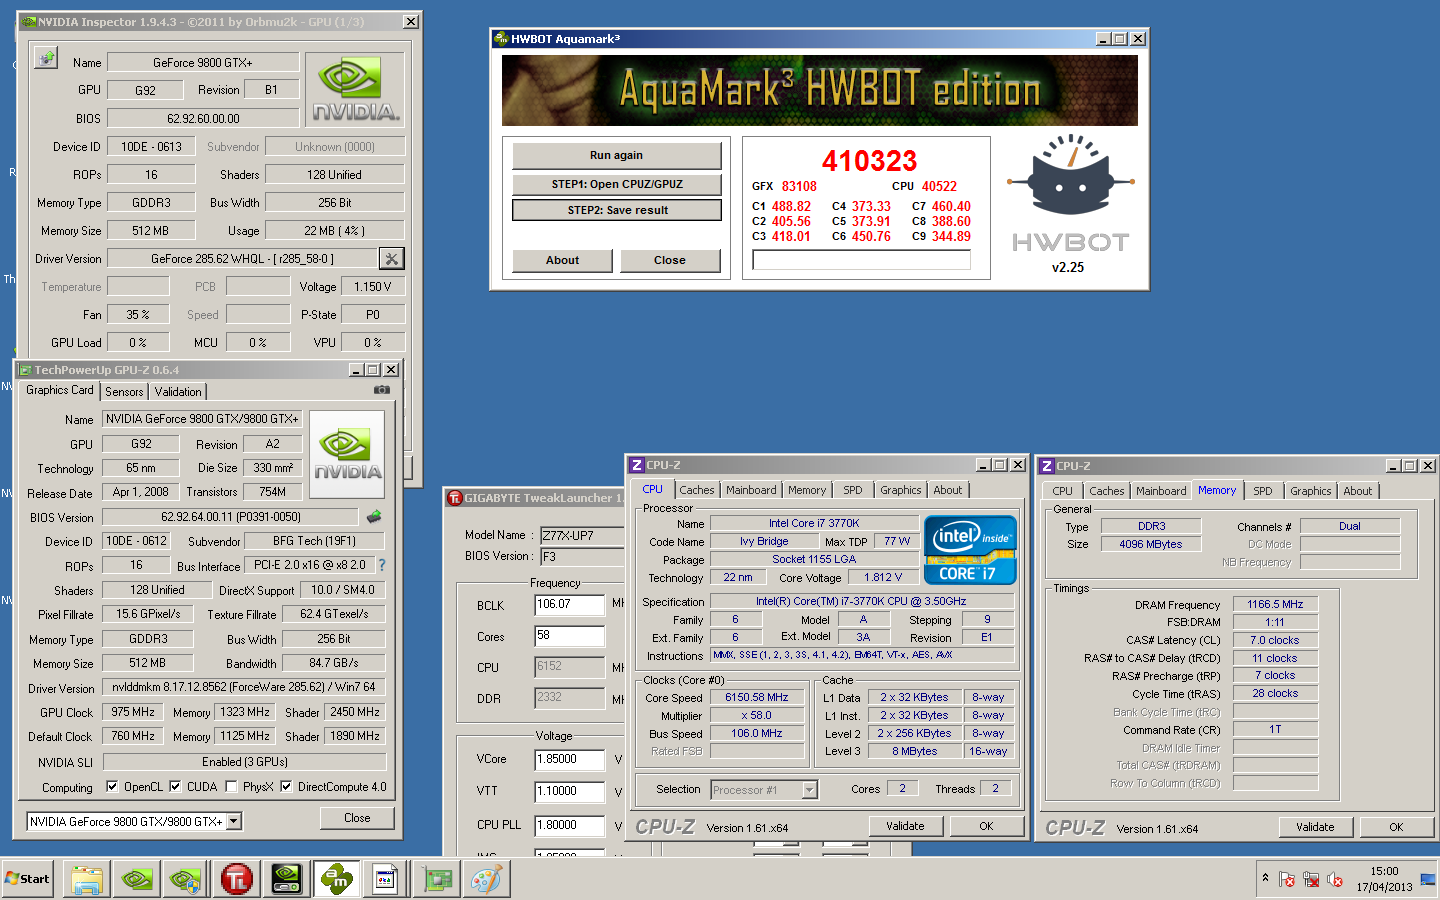Open the first NVIDIA taskbar icon

[x=137, y=879]
